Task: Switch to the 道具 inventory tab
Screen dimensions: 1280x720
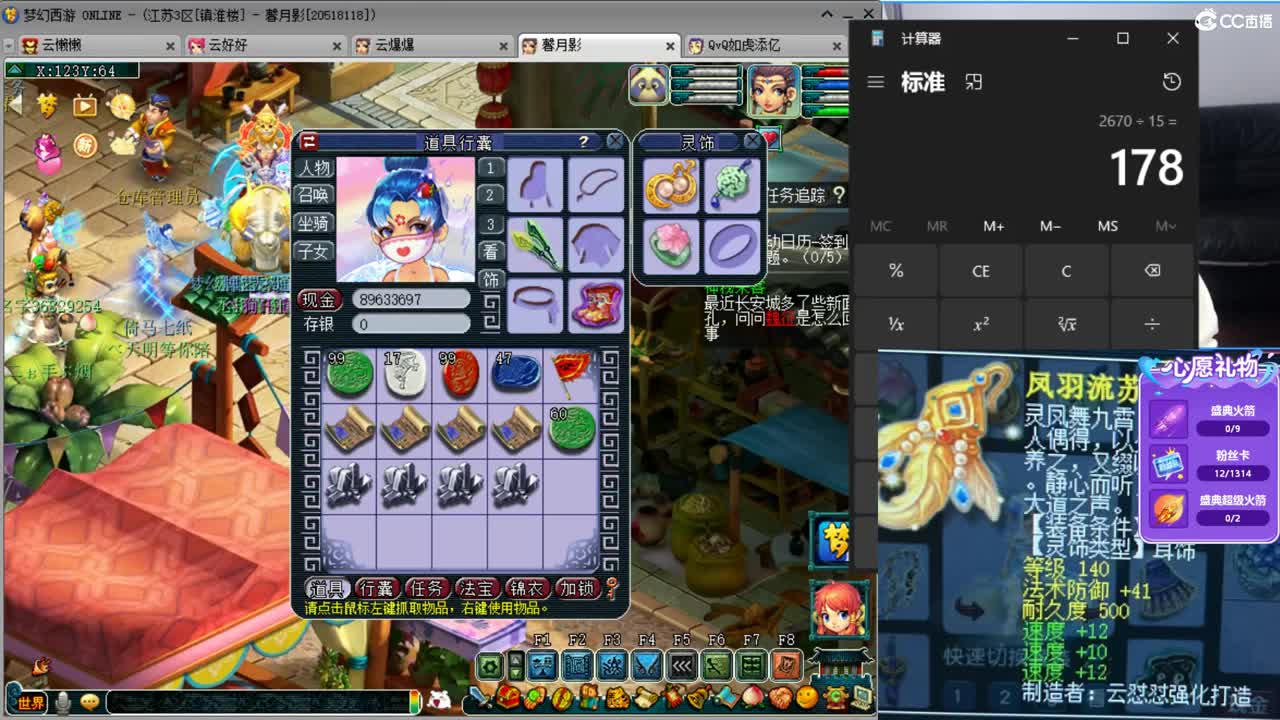Action: (327, 589)
